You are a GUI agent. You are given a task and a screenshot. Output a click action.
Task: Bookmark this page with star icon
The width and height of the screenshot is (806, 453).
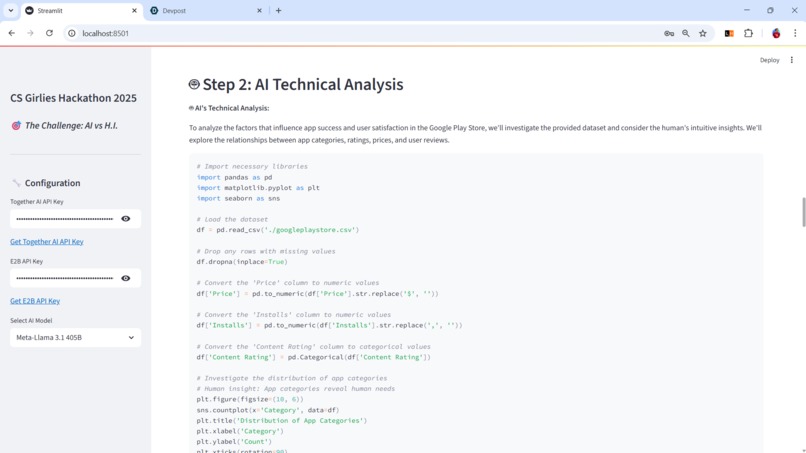tap(703, 33)
